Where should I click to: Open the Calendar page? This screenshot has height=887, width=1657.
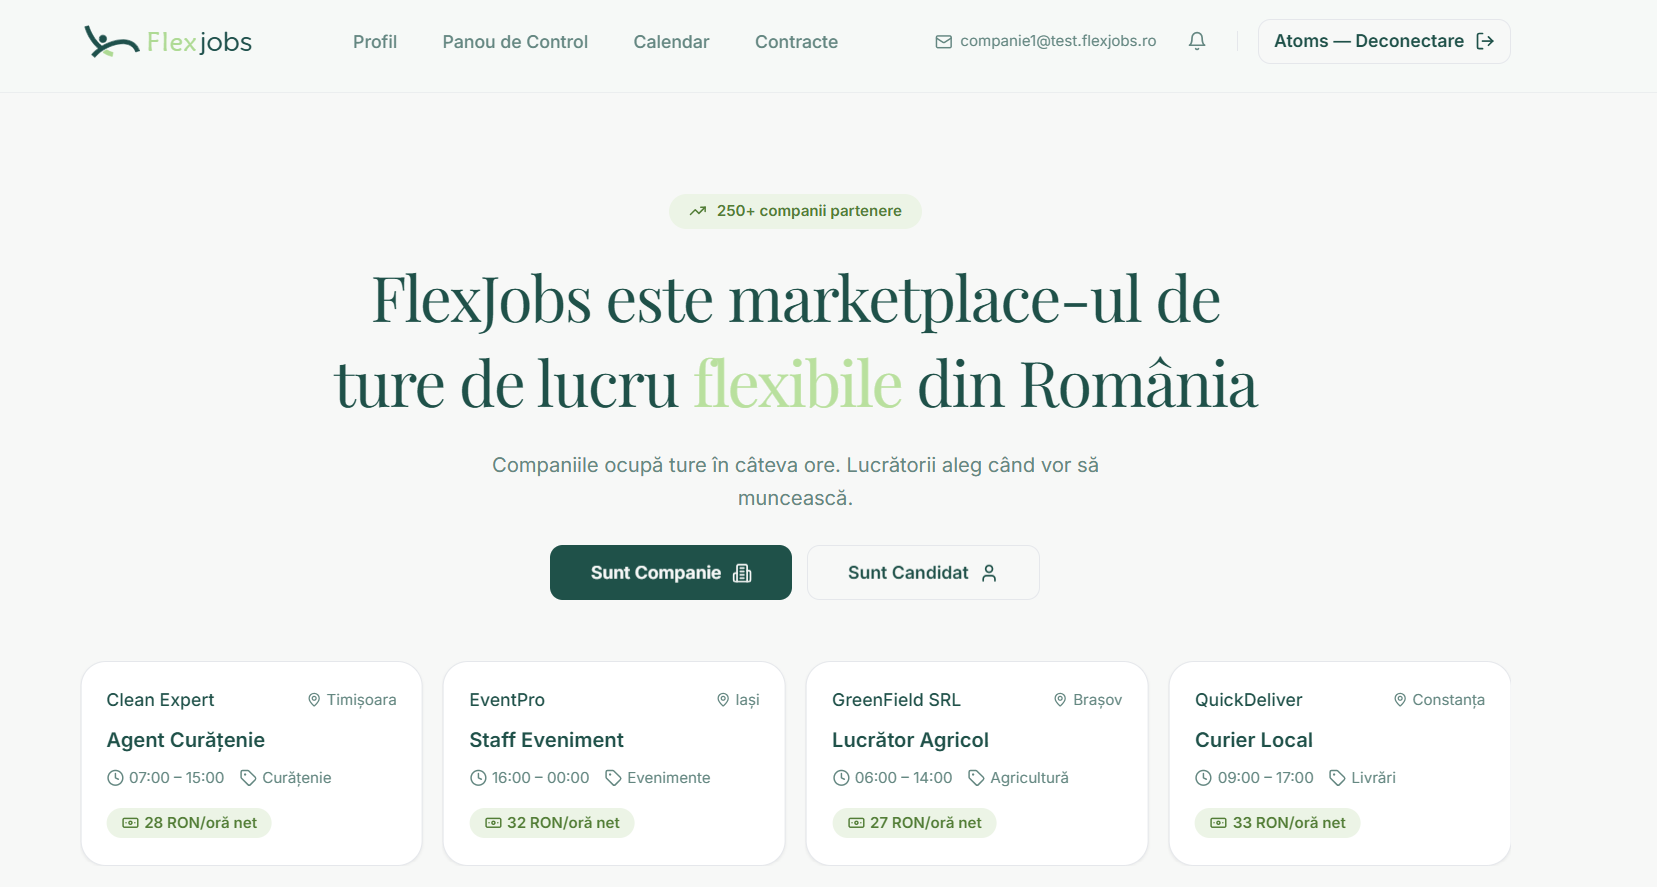(671, 42)
